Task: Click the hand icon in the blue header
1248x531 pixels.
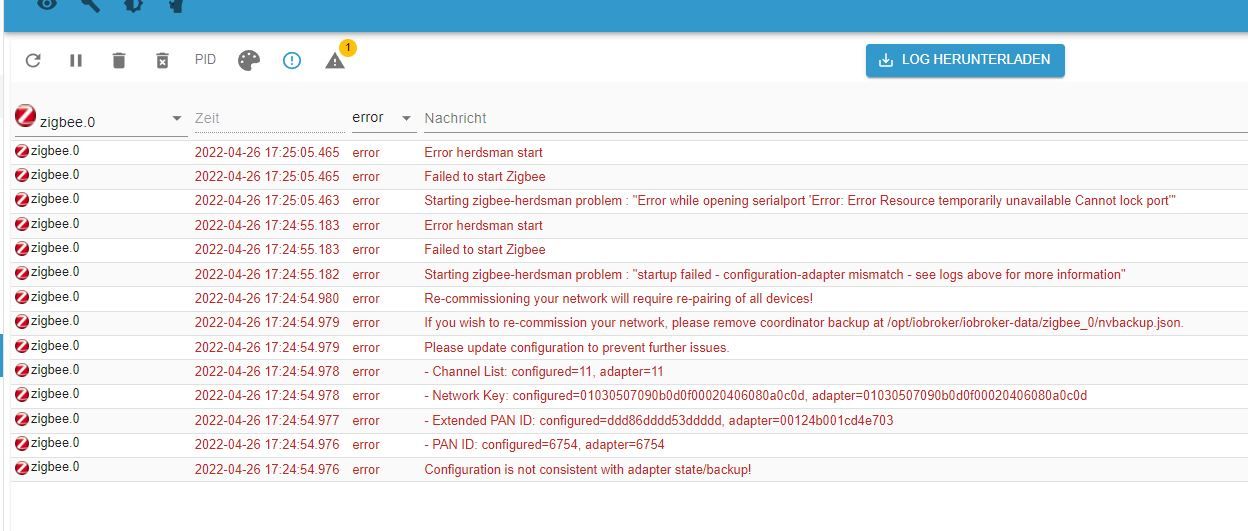Action: [176, 5]
